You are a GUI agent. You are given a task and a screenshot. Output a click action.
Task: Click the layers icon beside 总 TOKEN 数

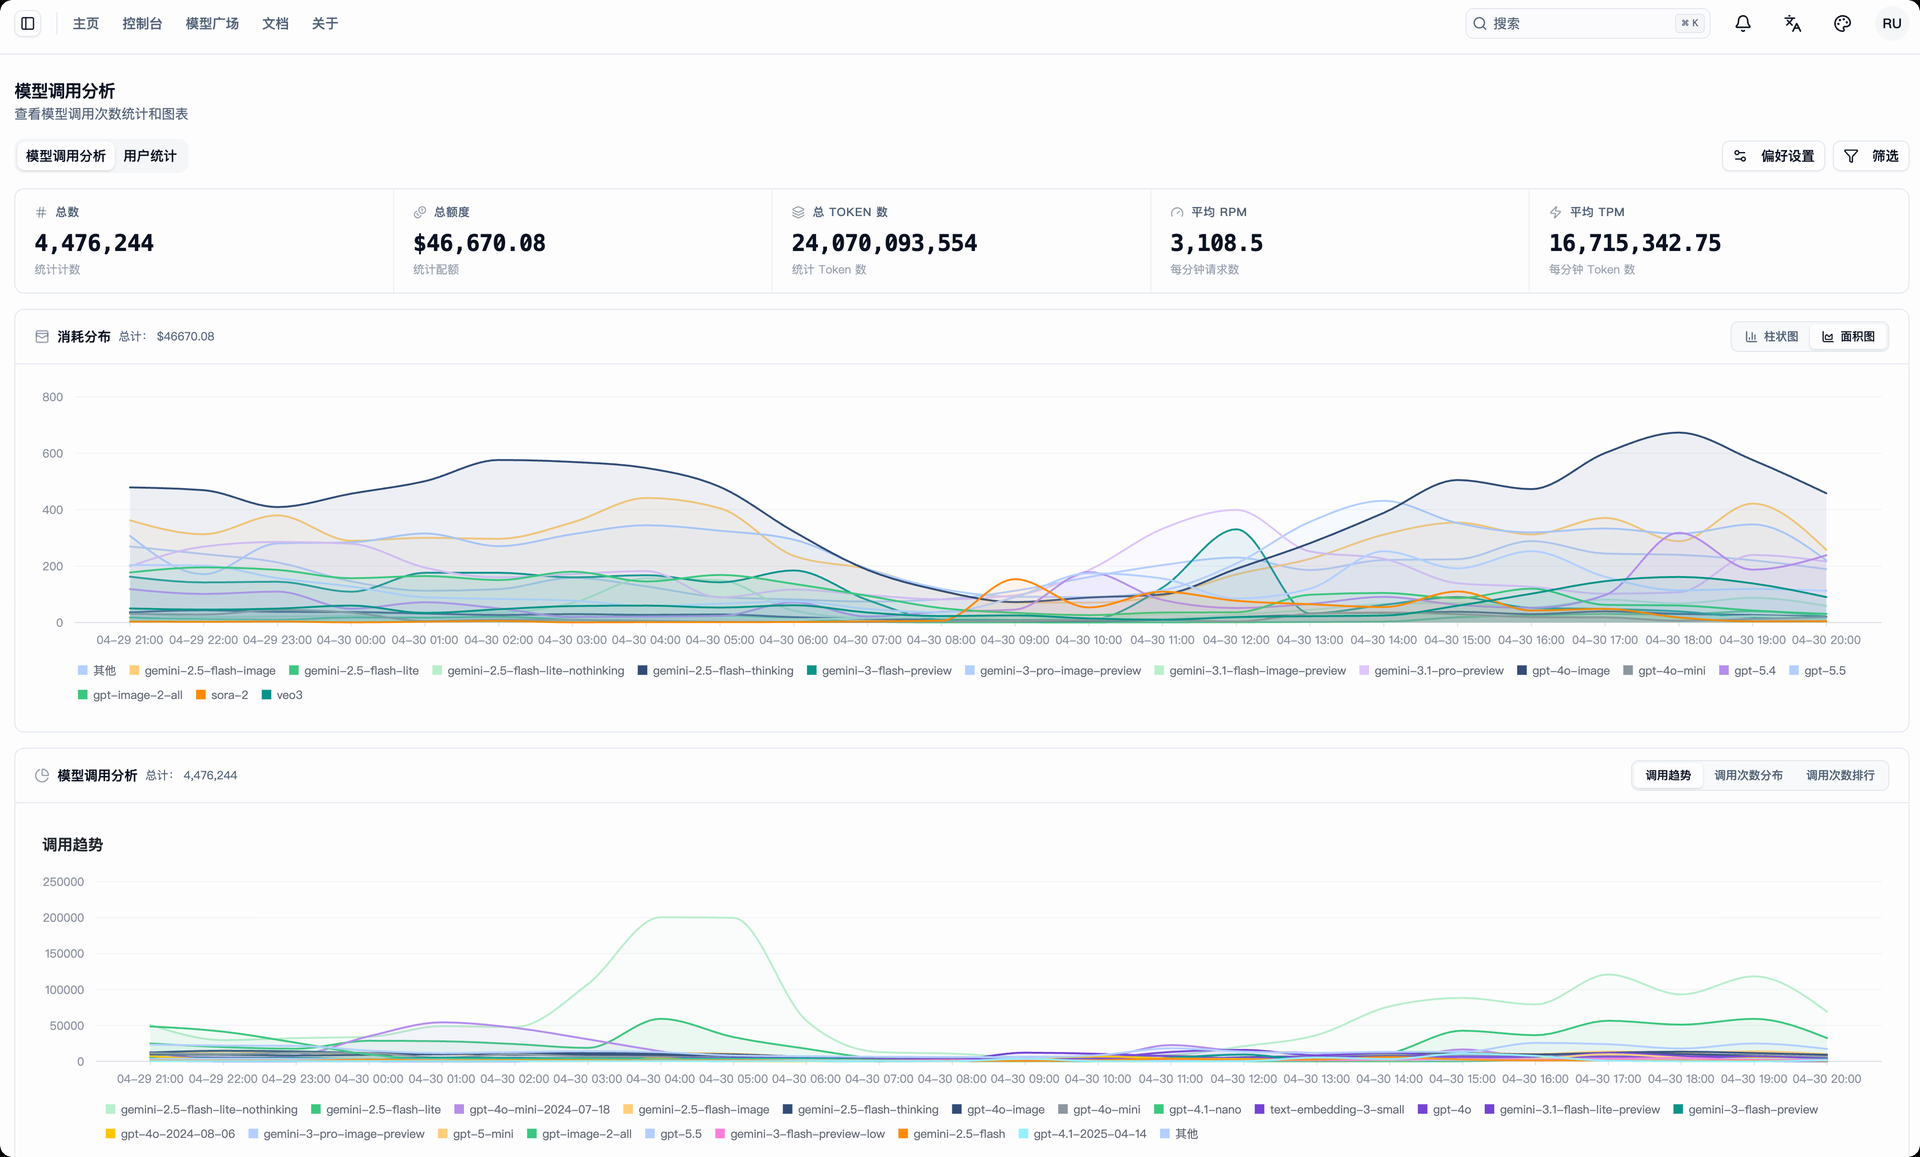798,212
